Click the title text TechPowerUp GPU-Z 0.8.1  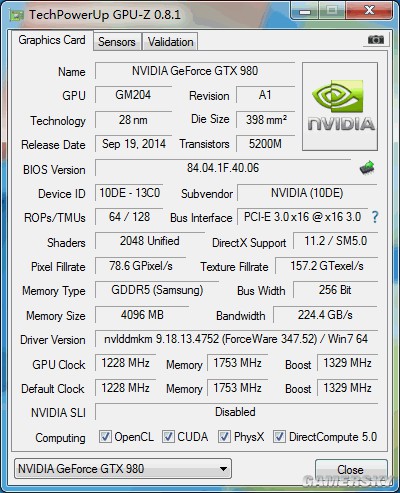[x=105, y=15]
